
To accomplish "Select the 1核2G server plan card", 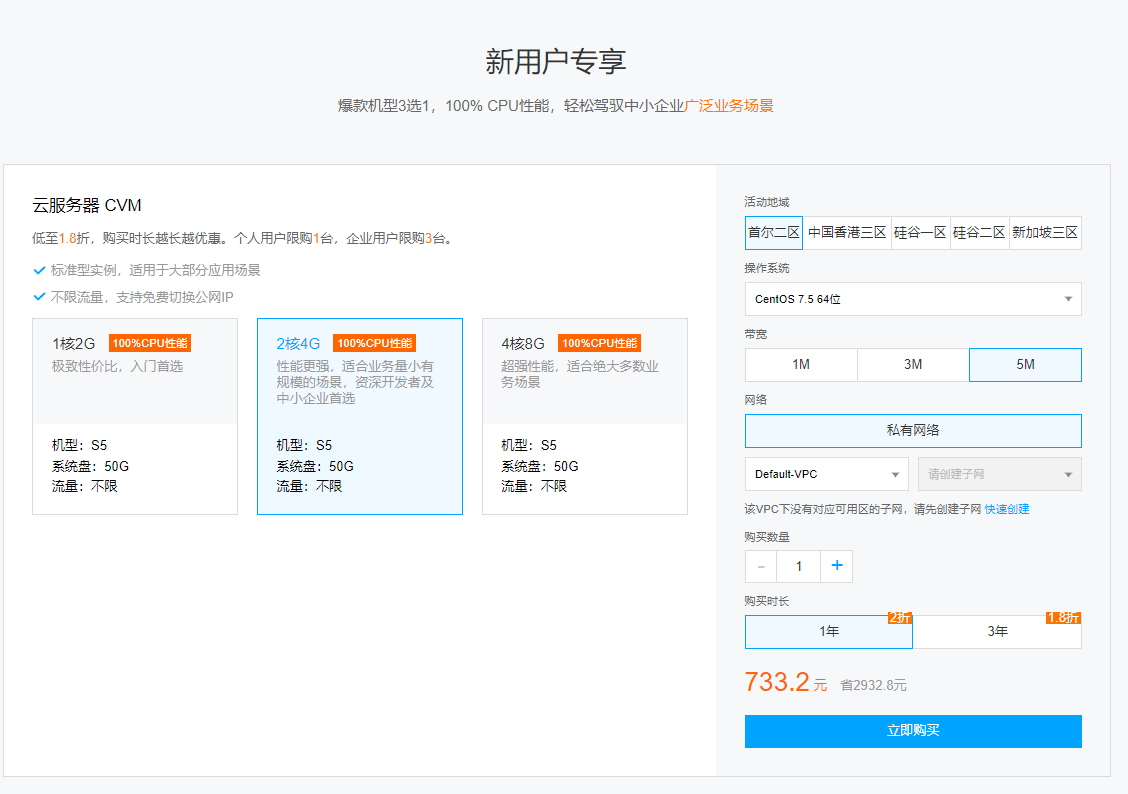I will coord(135,416).
